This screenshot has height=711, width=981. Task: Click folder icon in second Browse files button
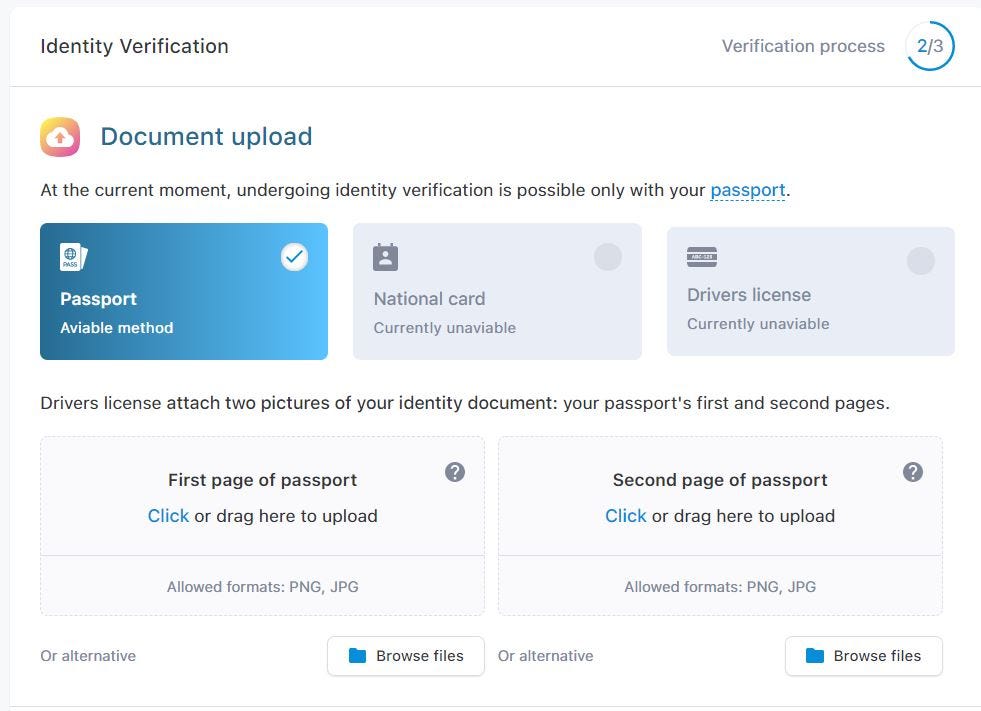pos(815,655)
